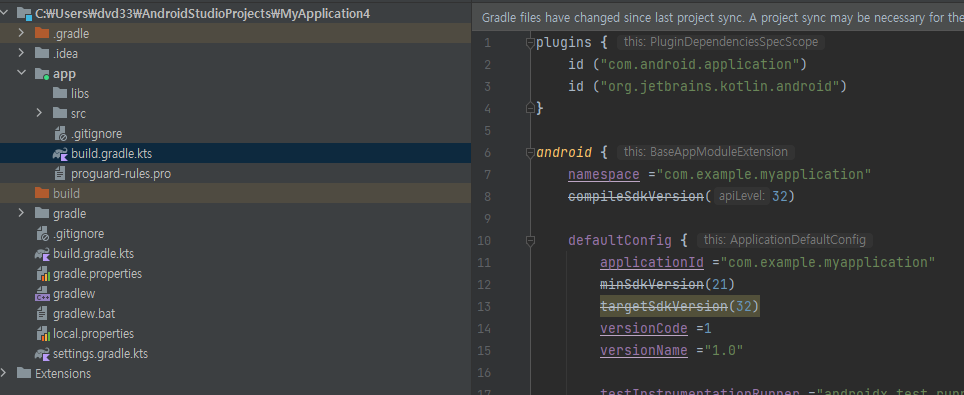The width and height of the screenshot is (964, 395).
Task: Click the closing fold marker at line 4
Action: (530, 108)
